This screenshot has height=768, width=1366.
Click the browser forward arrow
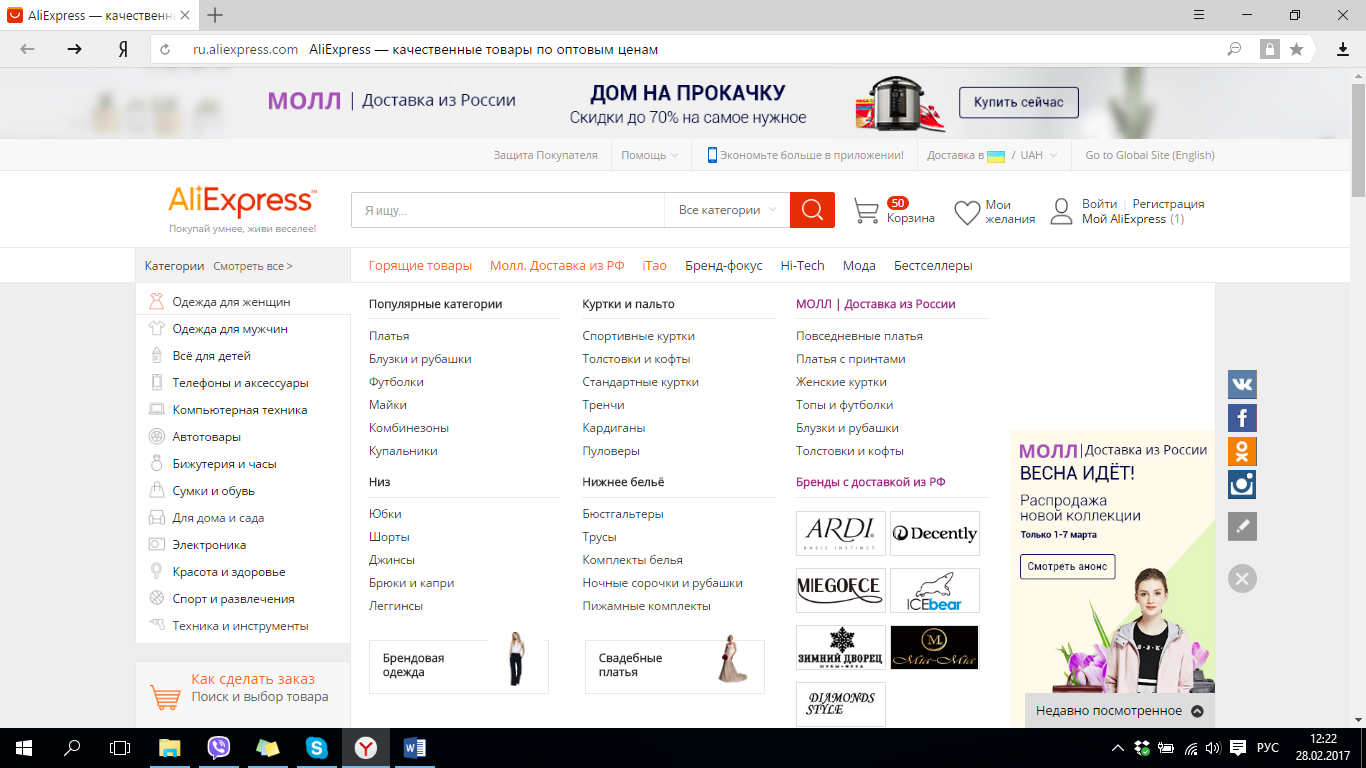click(x=74, y=49)
